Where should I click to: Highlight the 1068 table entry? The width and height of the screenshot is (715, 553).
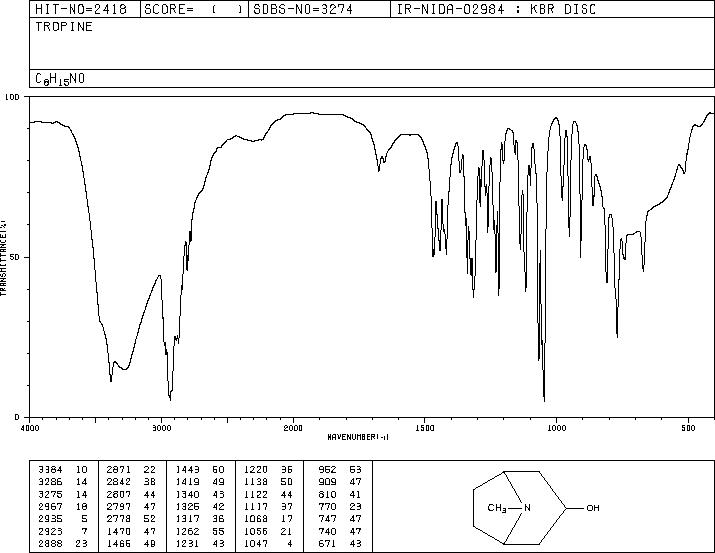[268, 519]
